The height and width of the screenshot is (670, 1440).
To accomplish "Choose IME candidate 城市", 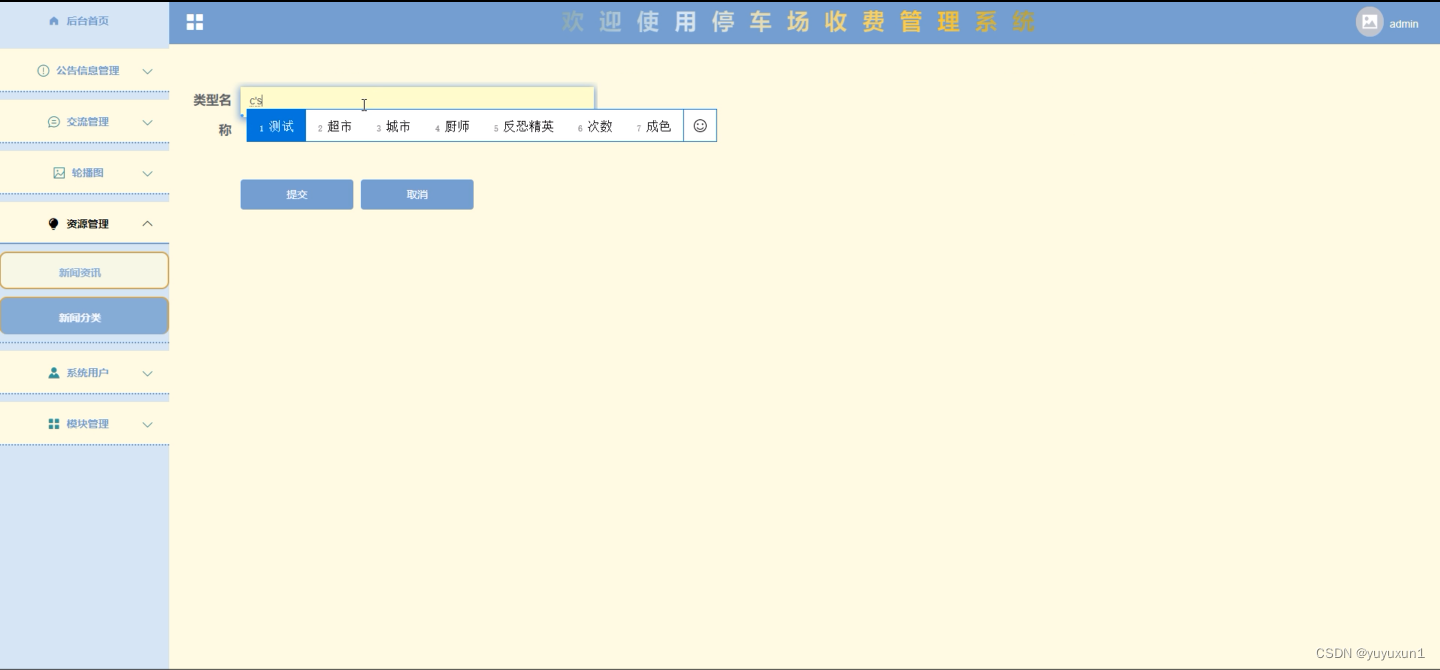I will click(x=394, y=126).
